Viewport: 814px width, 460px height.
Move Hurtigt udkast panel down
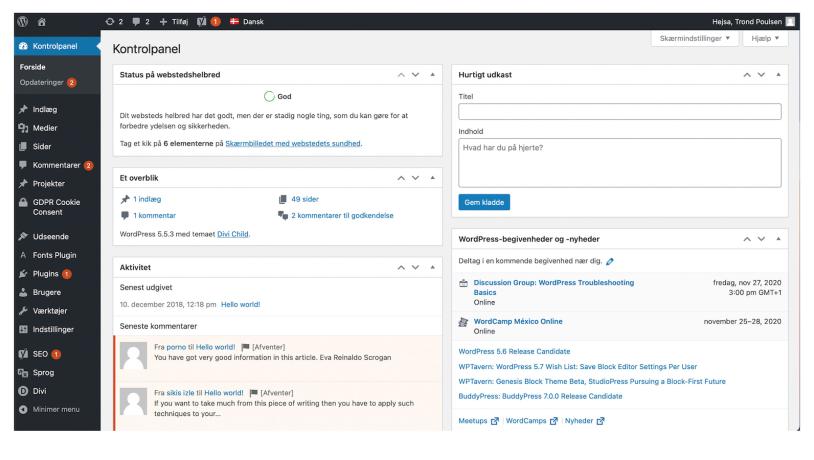click(761, 75)
